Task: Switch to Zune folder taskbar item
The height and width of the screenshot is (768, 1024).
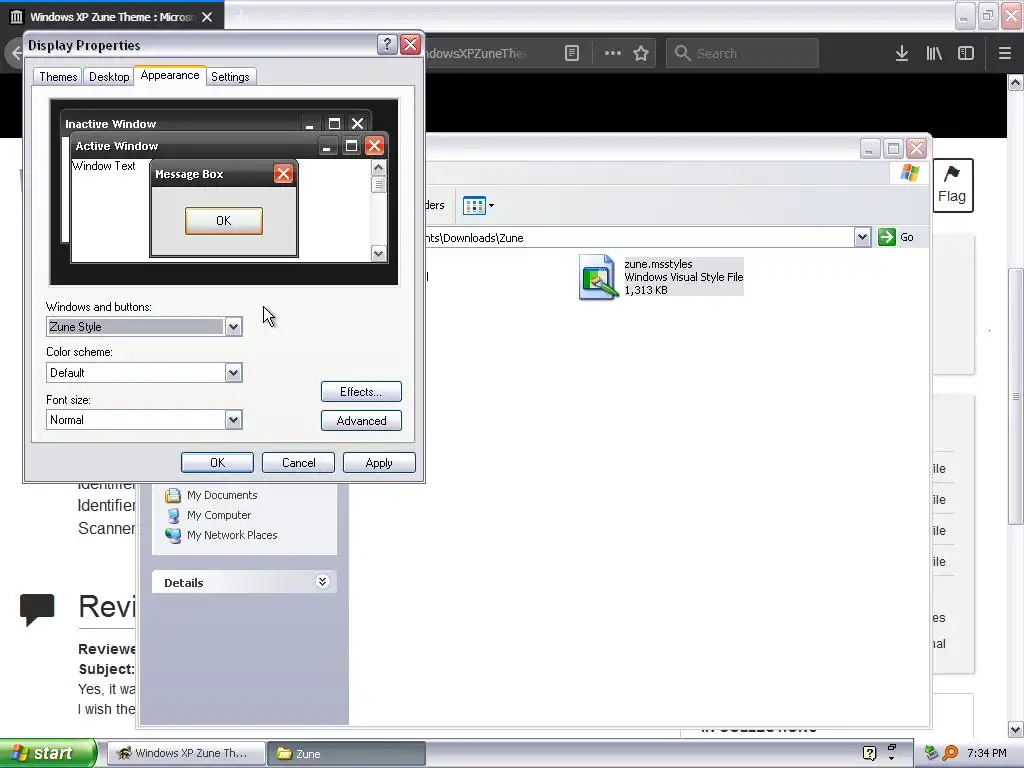Action: tap(346, 754)
